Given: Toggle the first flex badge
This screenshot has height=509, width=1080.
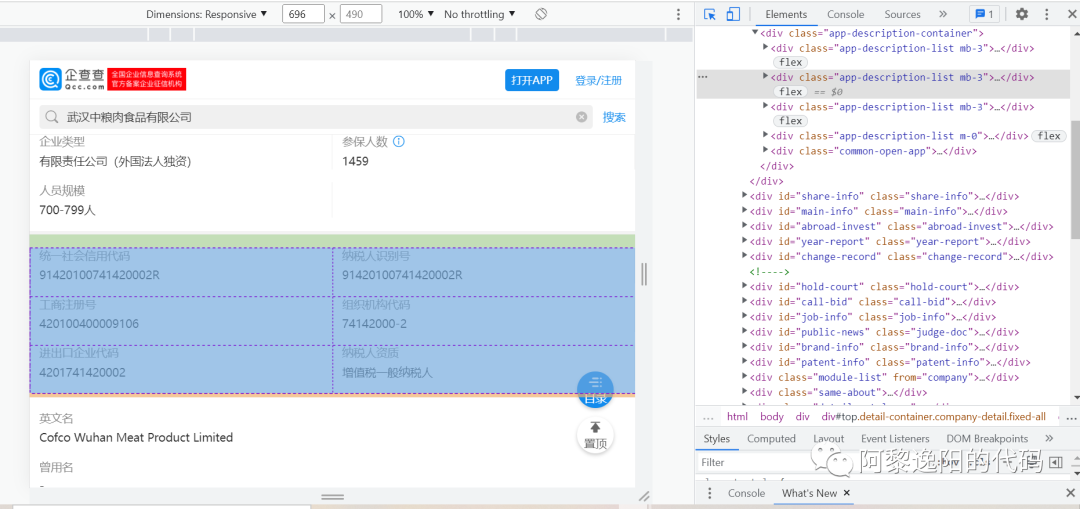Looking at the screenshot, I should click(791, 62).
